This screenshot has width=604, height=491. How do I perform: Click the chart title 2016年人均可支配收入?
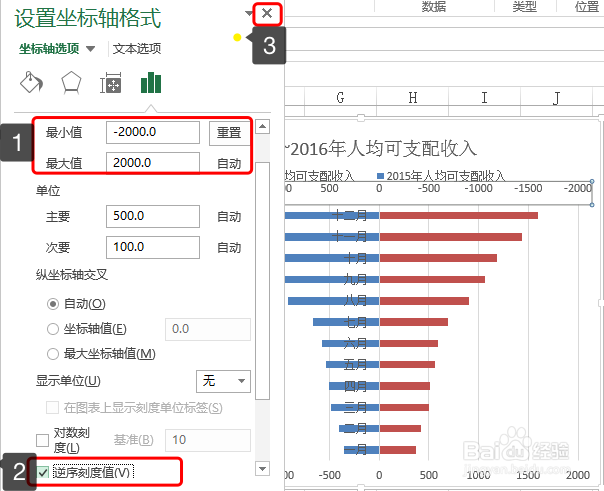tap(383, 149)
